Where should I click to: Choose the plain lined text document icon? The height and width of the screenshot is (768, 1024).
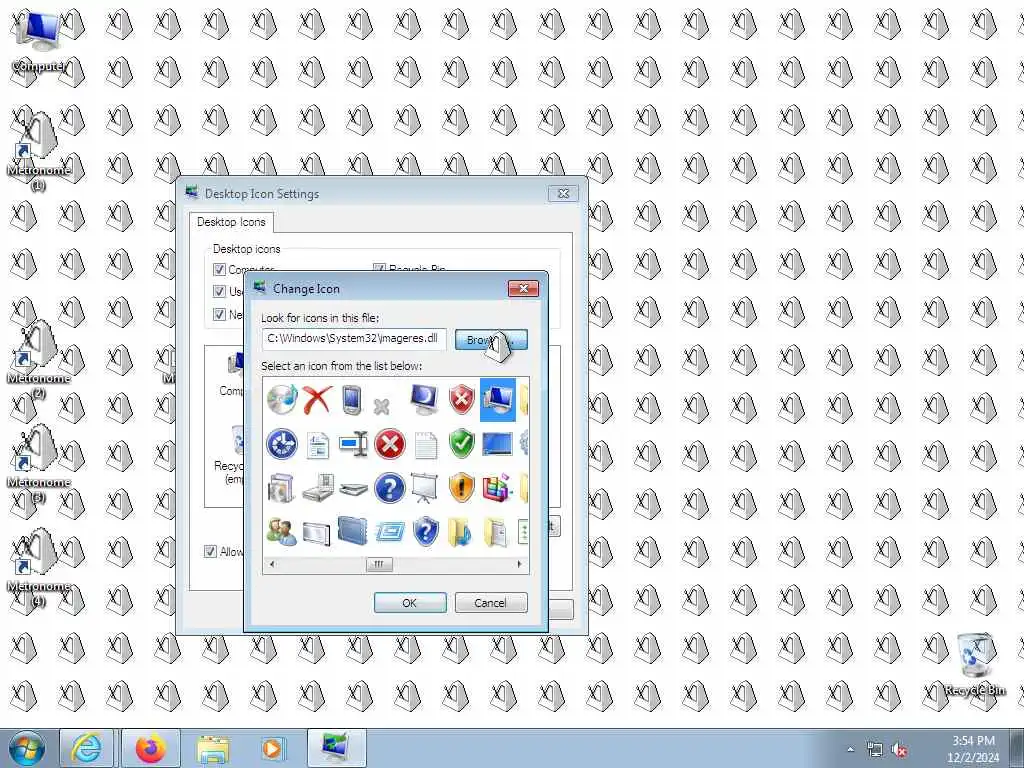(425, 445)
